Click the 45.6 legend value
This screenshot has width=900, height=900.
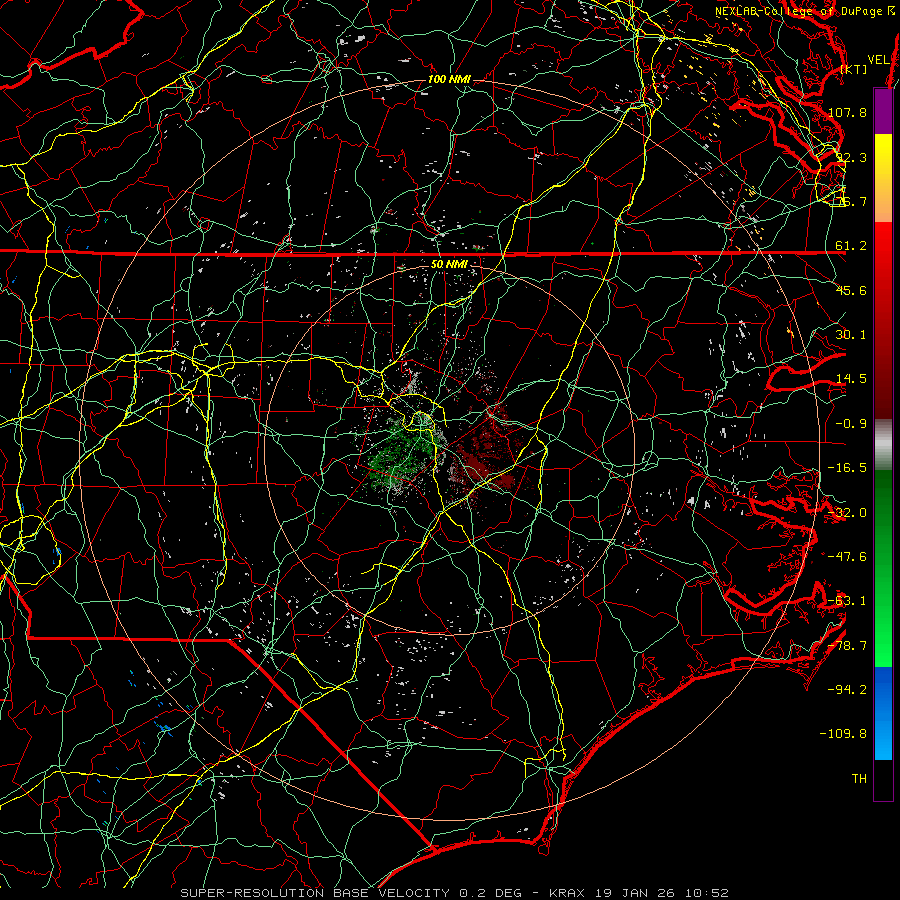click(851, 290)
